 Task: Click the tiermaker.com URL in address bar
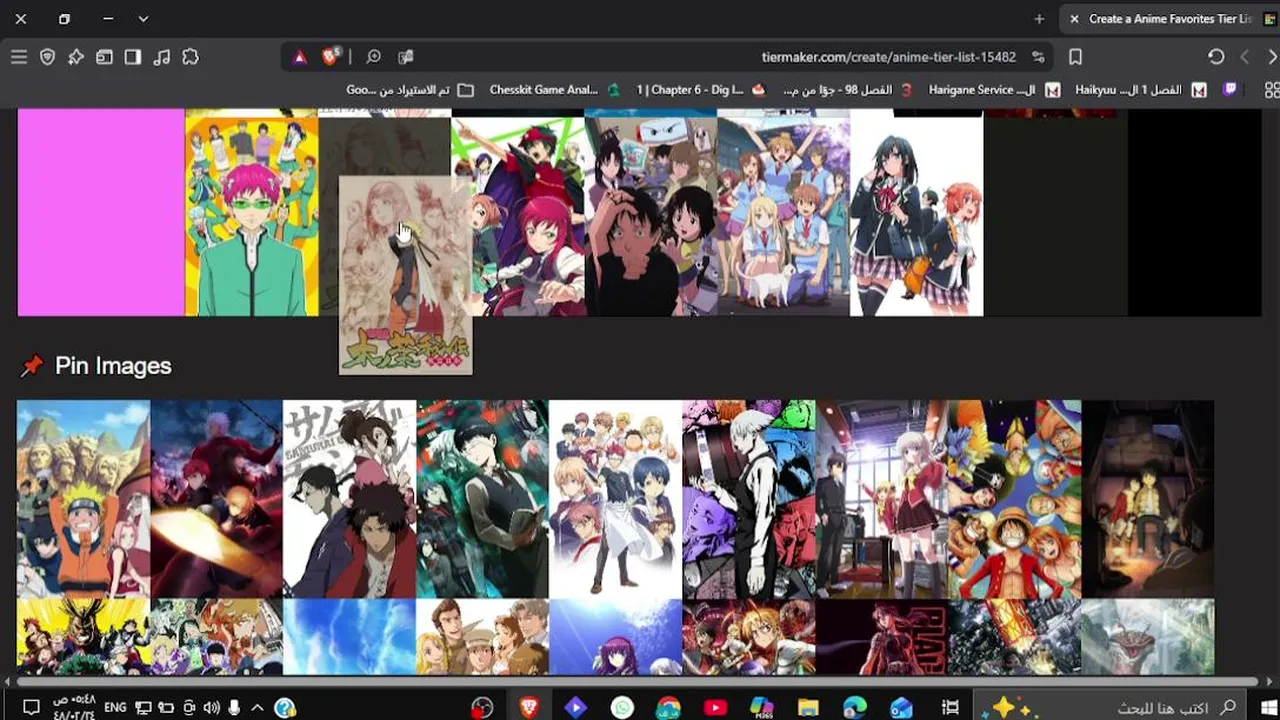888,57
